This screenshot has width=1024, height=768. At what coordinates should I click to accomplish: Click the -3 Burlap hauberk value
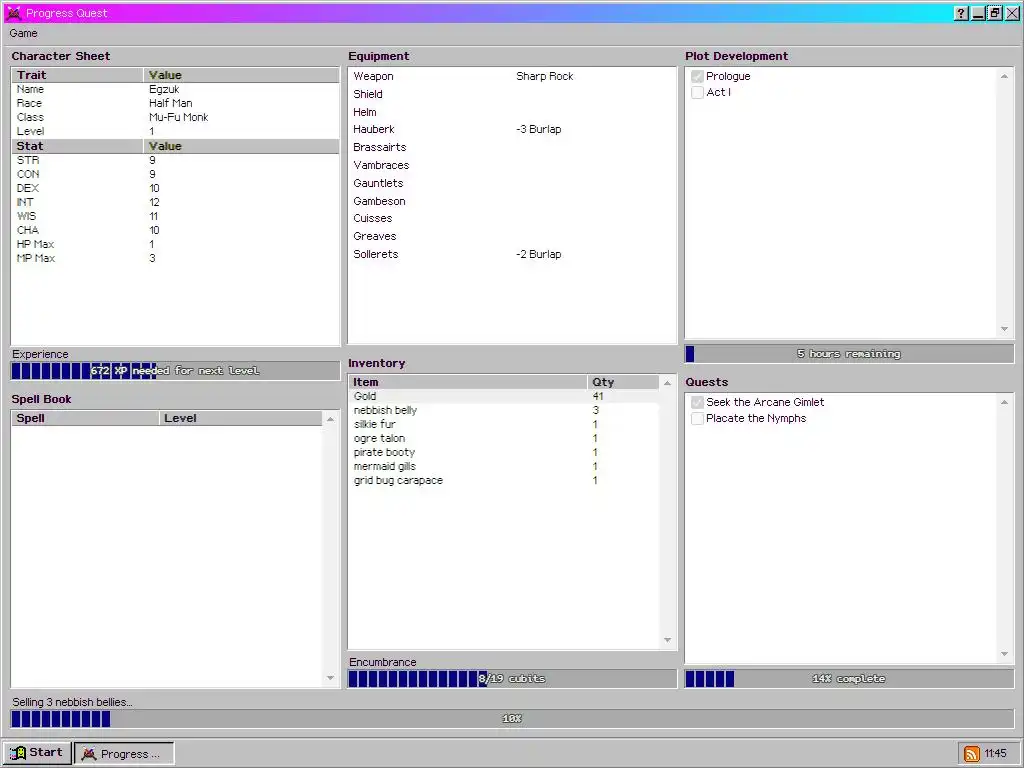539,129
